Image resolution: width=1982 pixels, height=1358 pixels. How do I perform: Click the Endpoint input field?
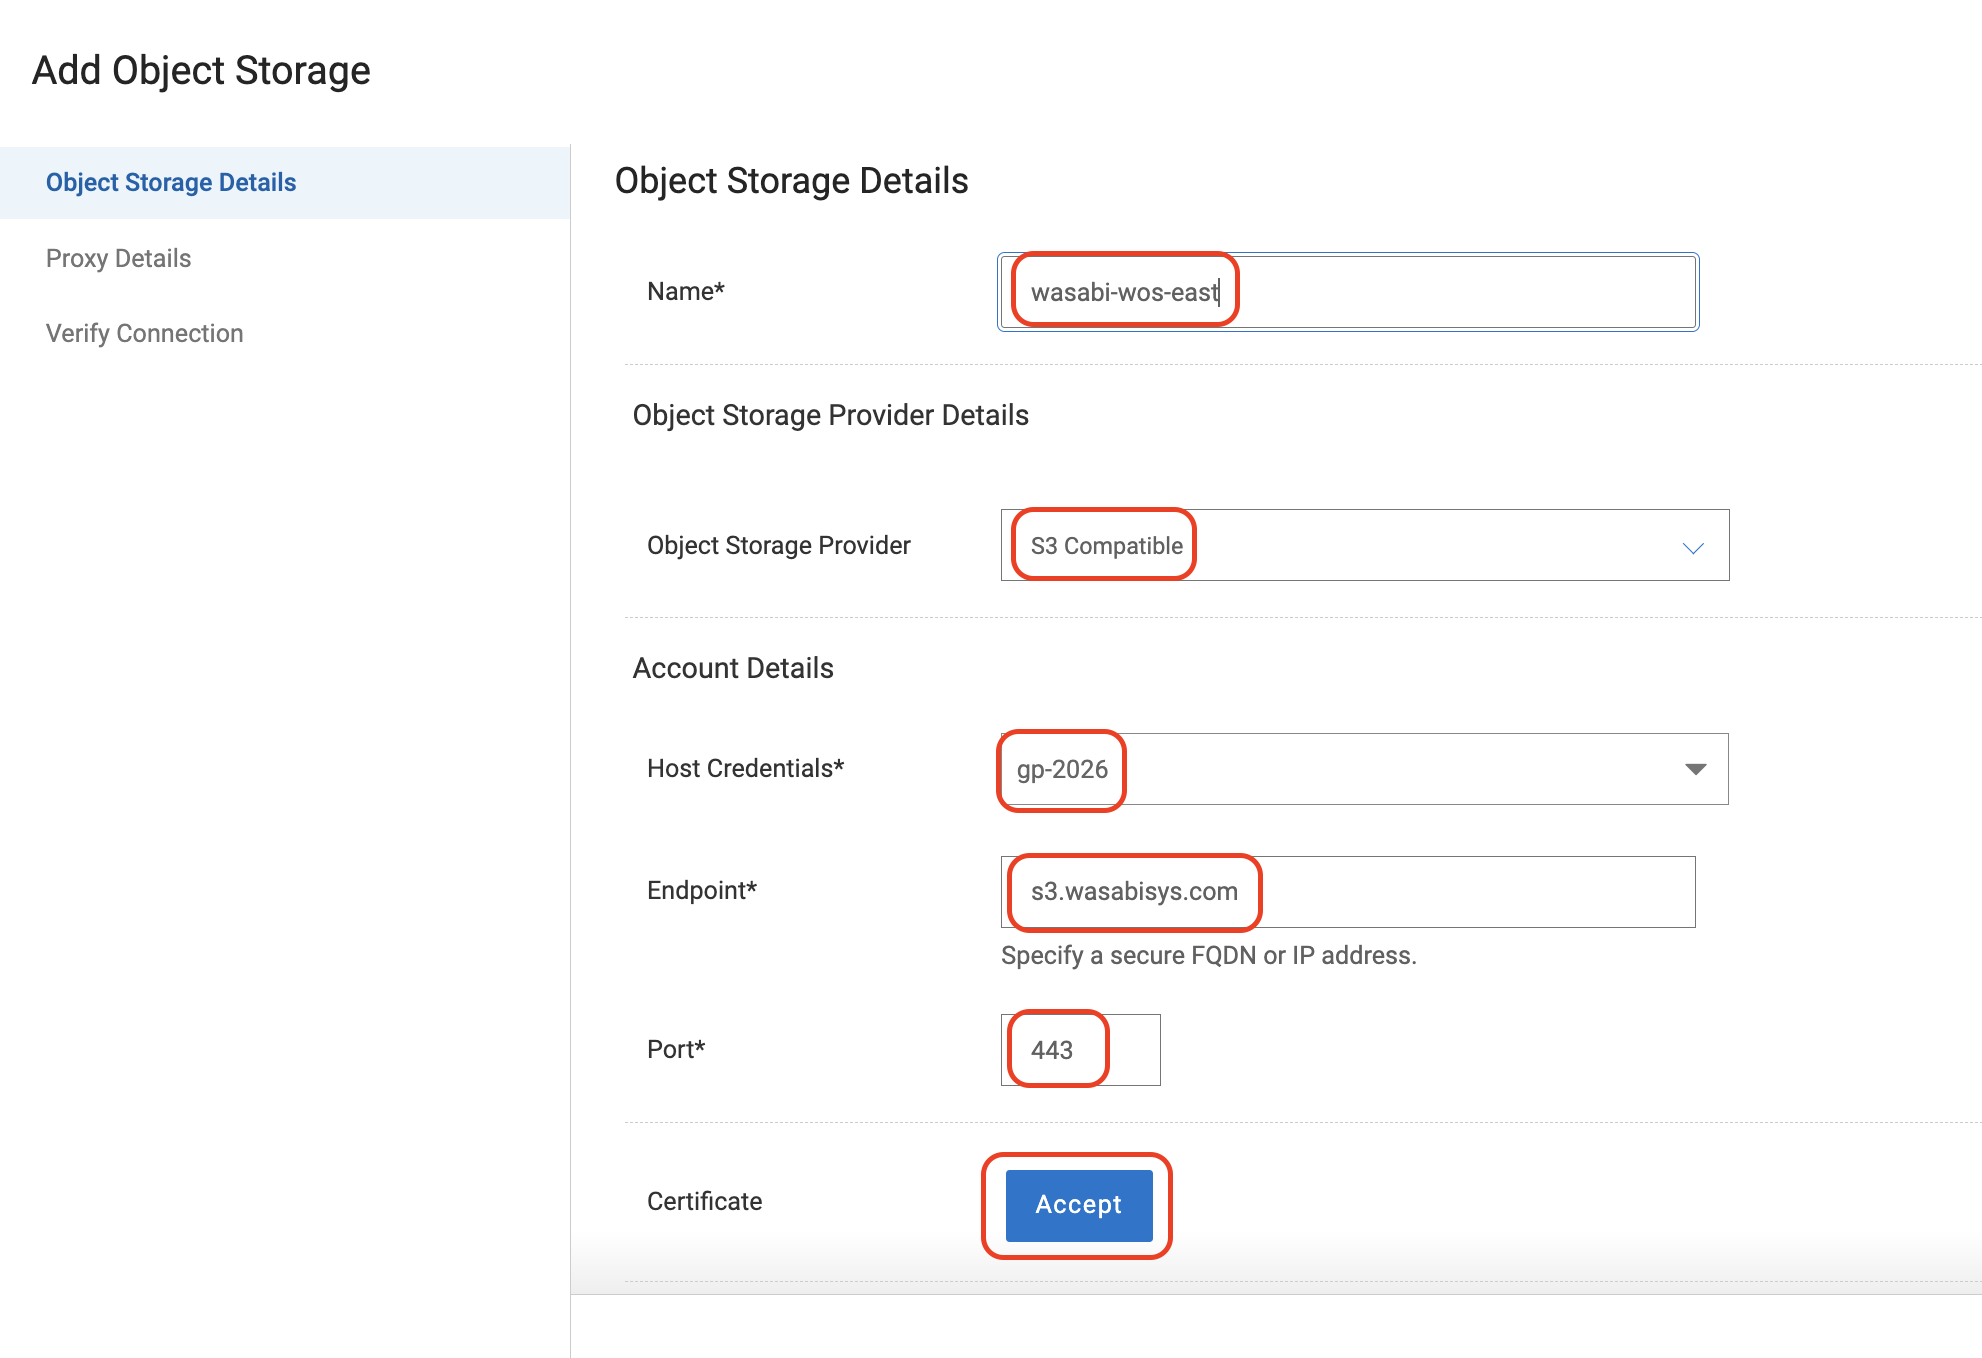(1348, 892)
